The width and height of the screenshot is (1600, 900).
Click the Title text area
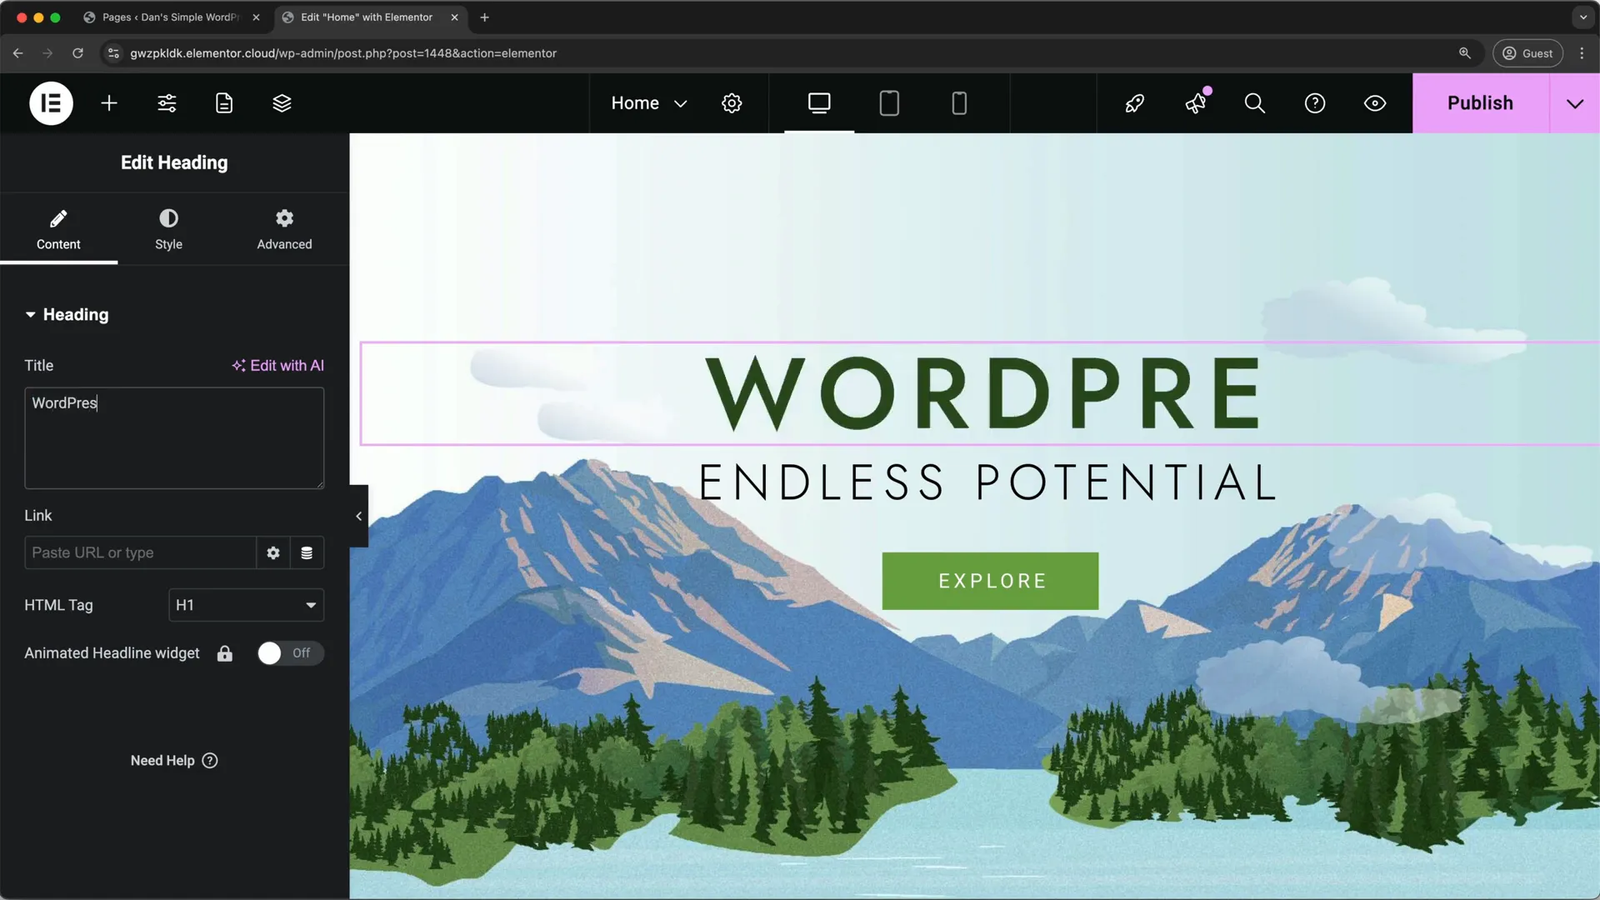point(174,438)
